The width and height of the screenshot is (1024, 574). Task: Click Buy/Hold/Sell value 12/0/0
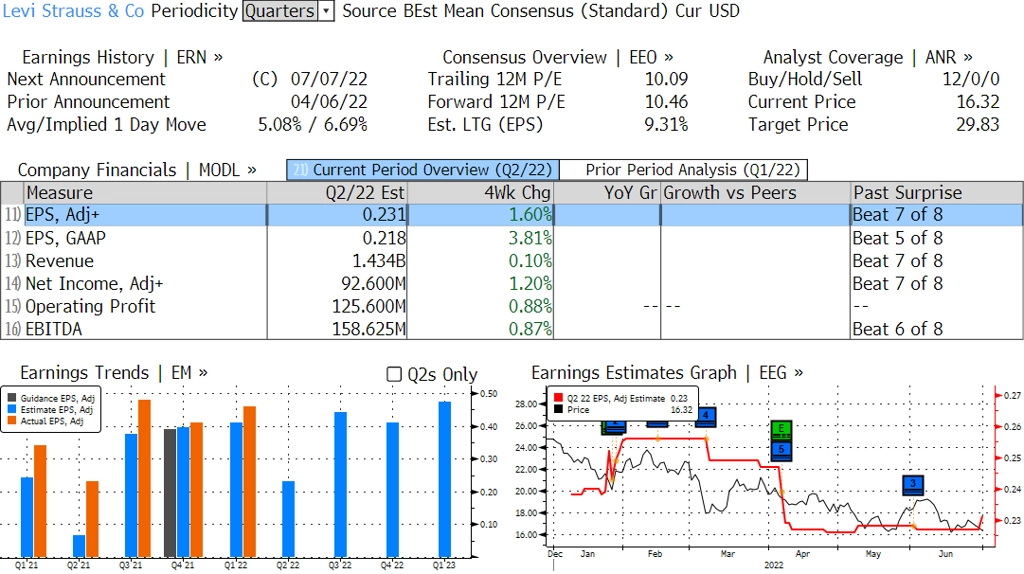click(x=970, y=79)
